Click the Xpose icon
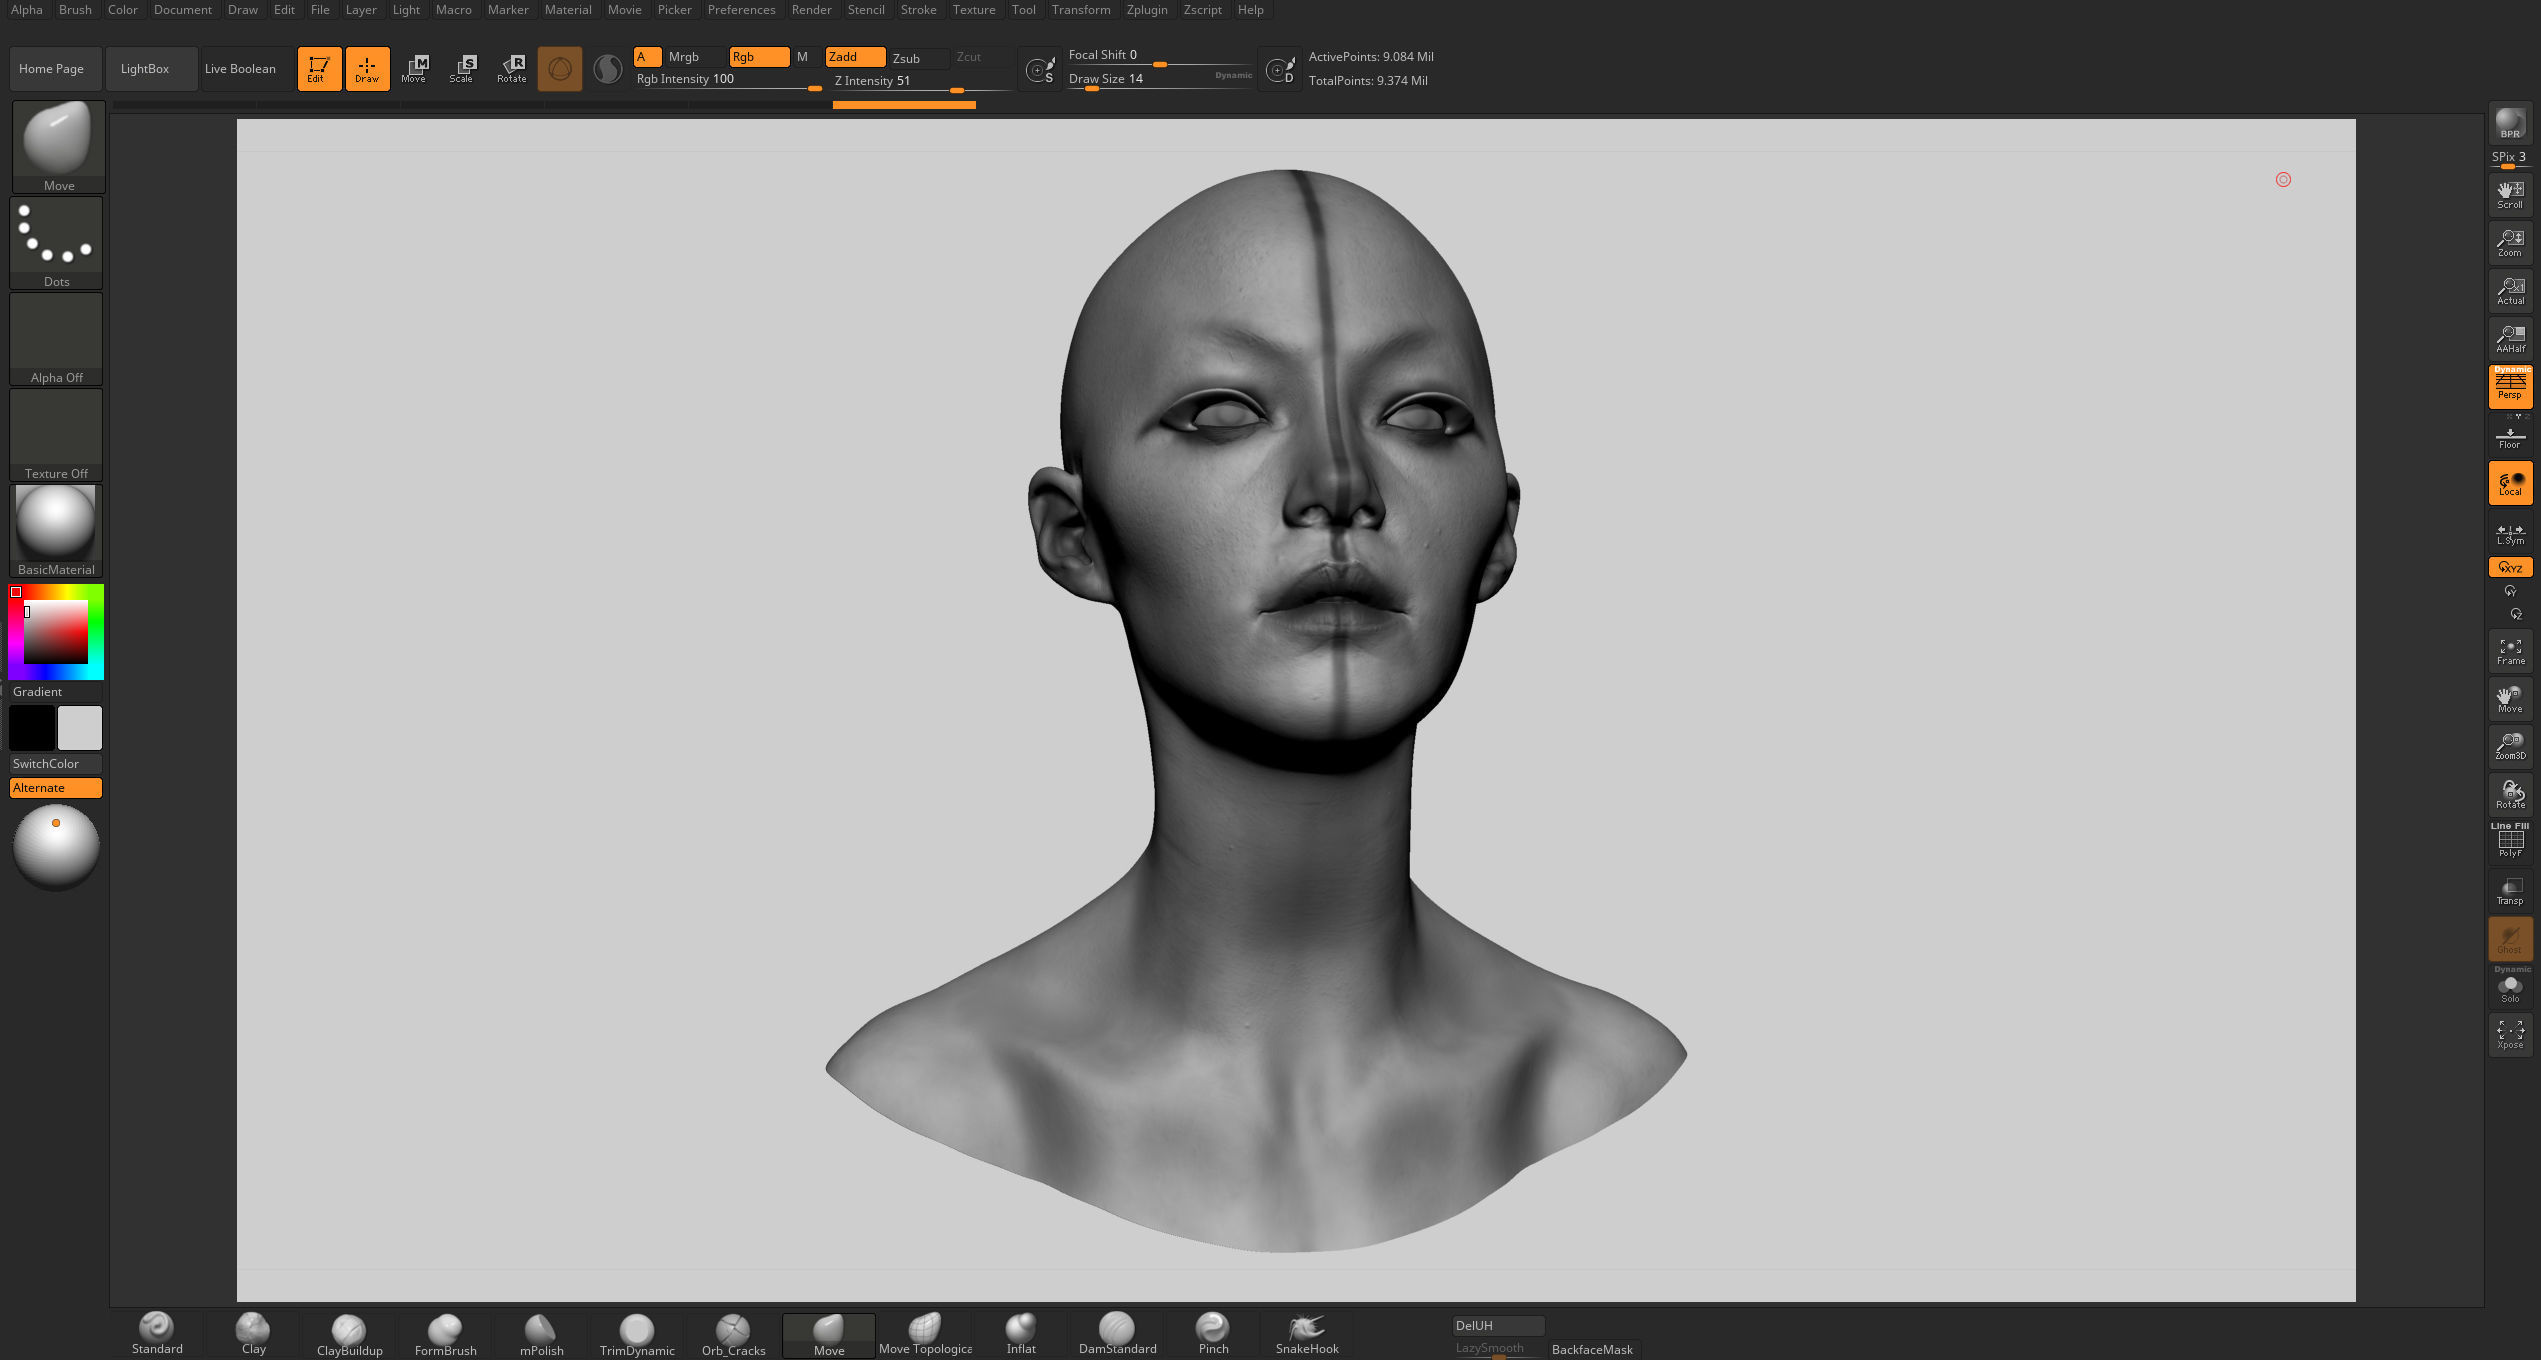2541x1360 pixels. [x=2510, y=1035]
